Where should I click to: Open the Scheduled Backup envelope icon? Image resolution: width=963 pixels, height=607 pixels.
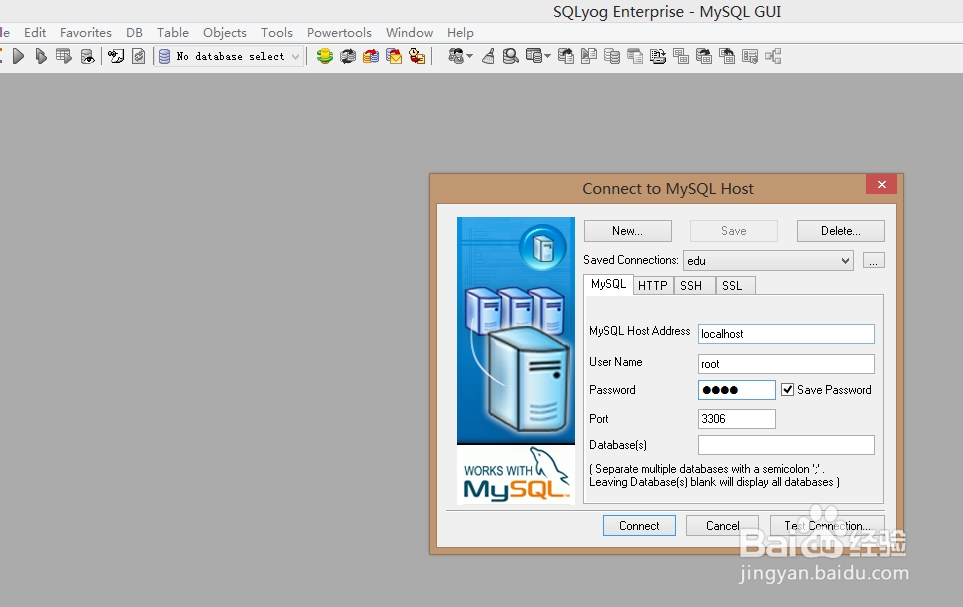394,57
